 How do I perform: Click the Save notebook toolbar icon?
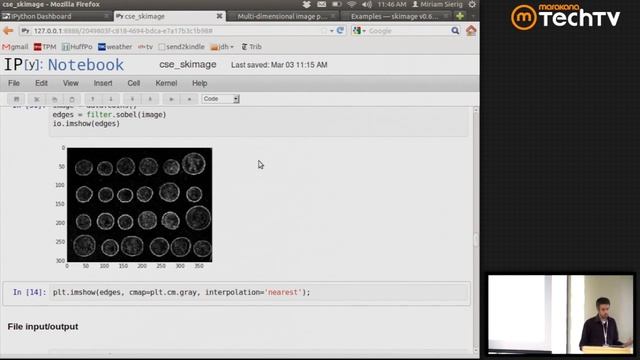(16, 99)
